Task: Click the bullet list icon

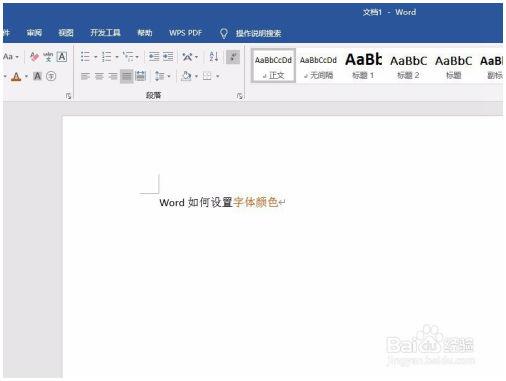Action: [85, 57]
